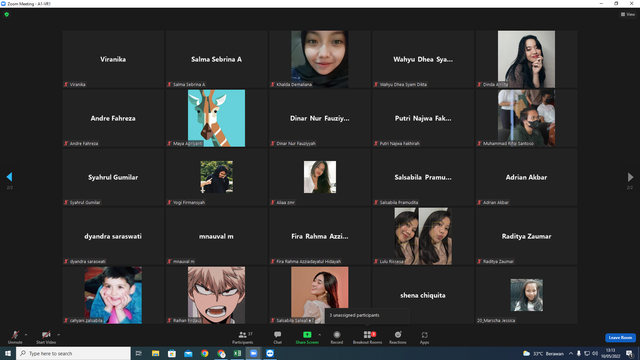Open the Windows Start menu
This screenshot has width=640, height=360.
pos(8,353)
